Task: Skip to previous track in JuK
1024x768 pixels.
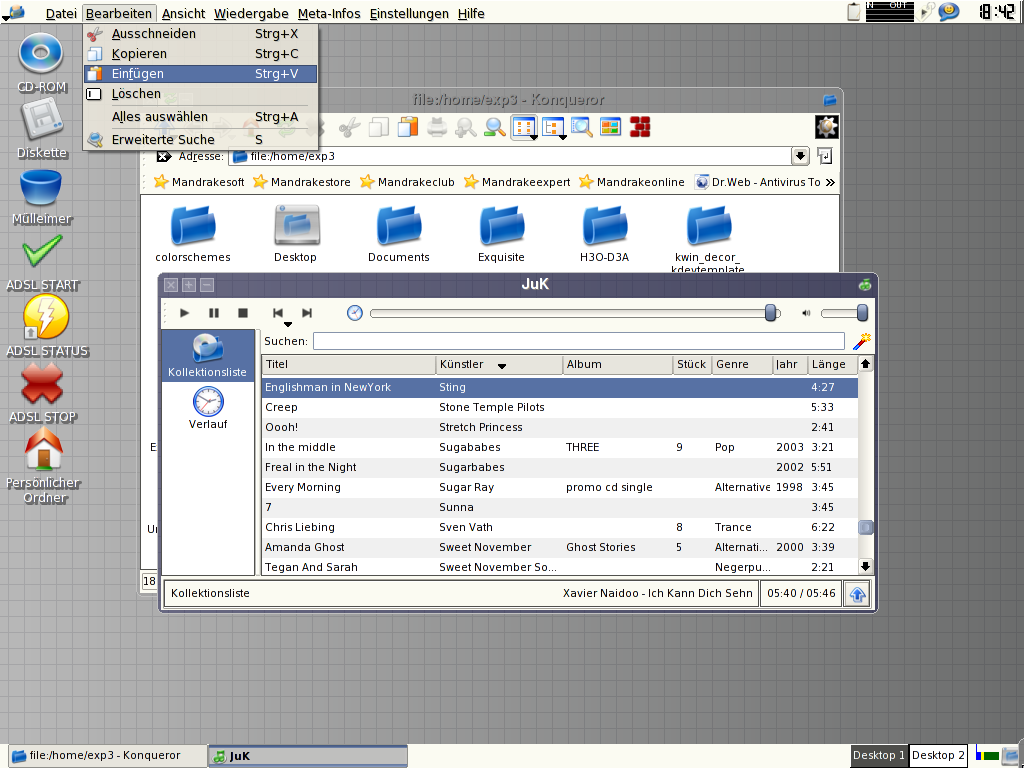Action: (x=278, y=313)
